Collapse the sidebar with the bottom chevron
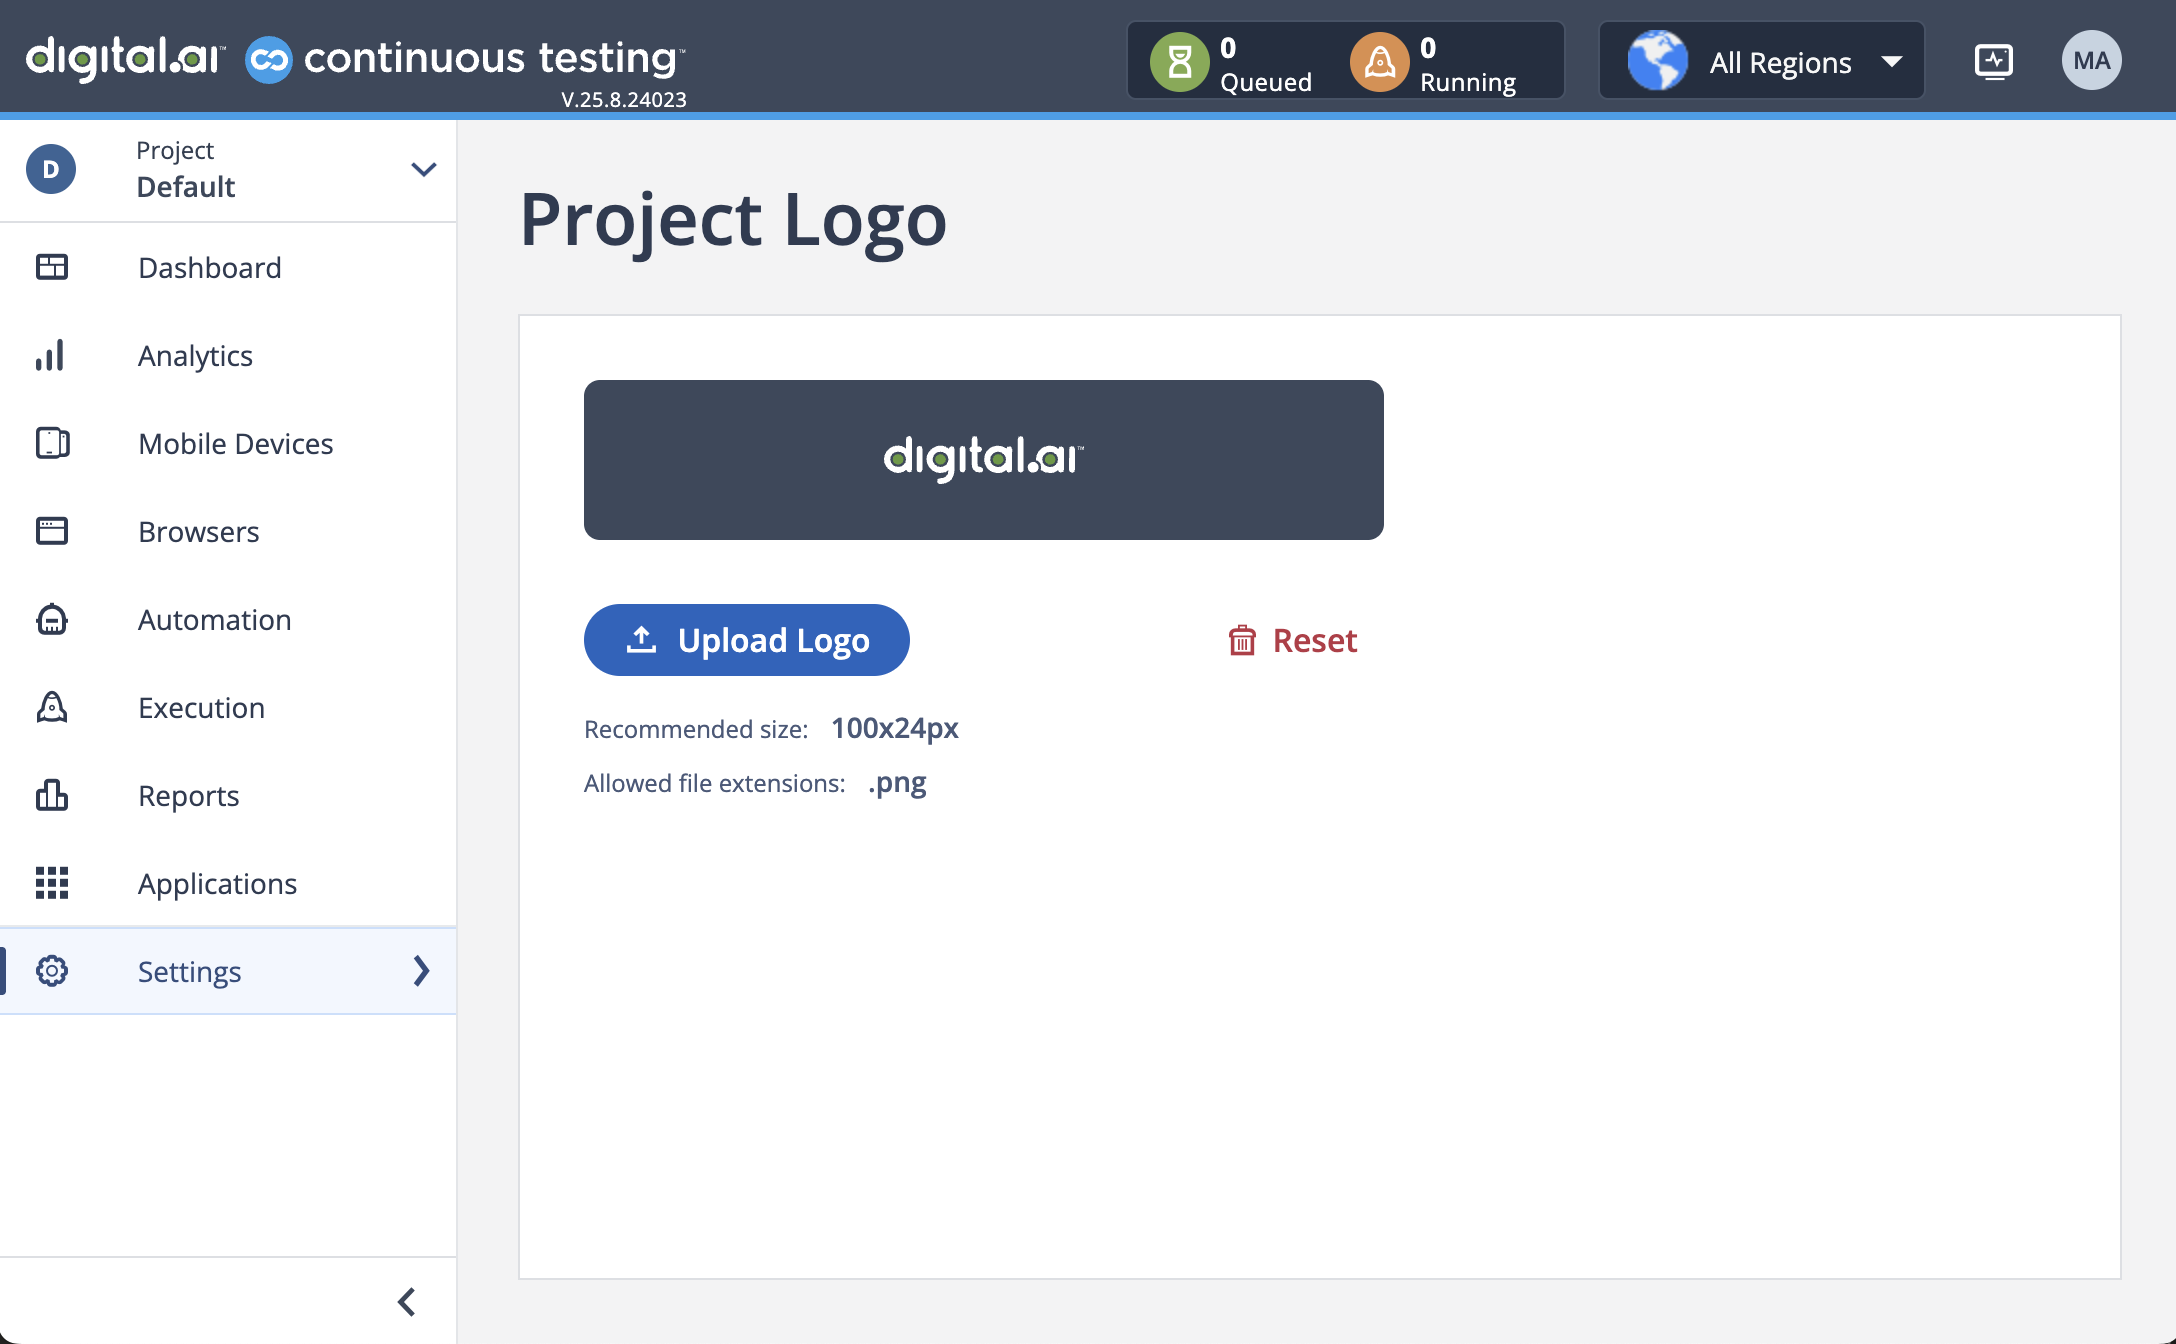2176x1344 pixels. tap(406, 1302)
